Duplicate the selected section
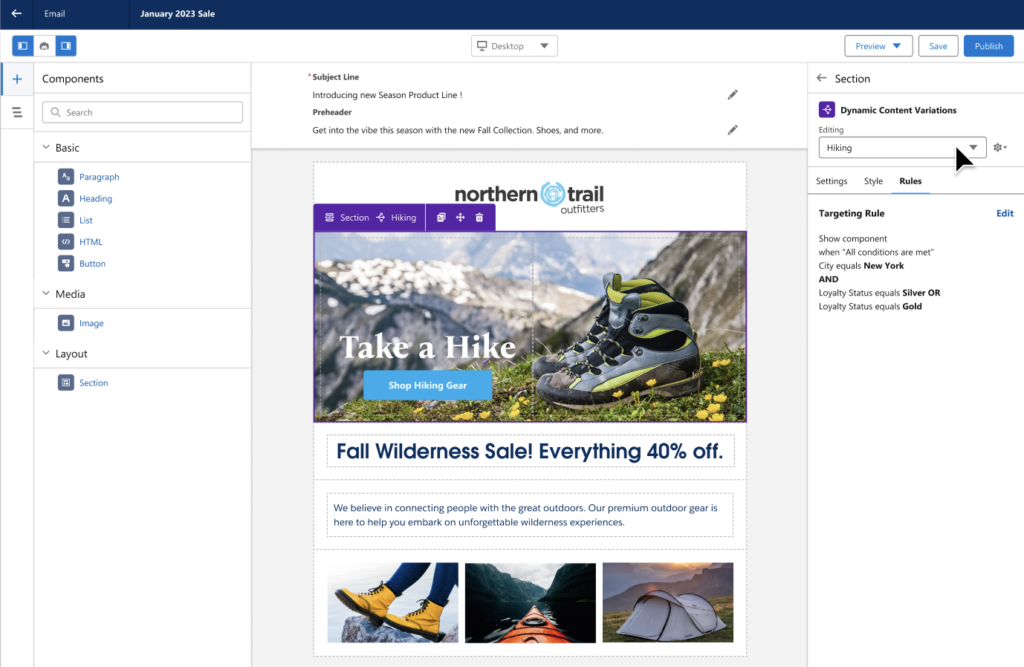Screen dimensions: 1024x667 pos(441,218)
